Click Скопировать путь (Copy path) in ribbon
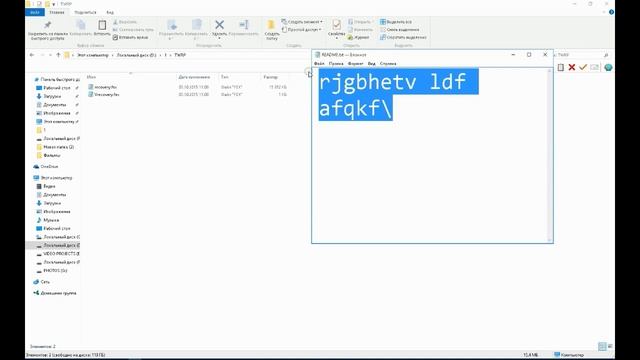This screenshot has height=360, width=640. 133,29
